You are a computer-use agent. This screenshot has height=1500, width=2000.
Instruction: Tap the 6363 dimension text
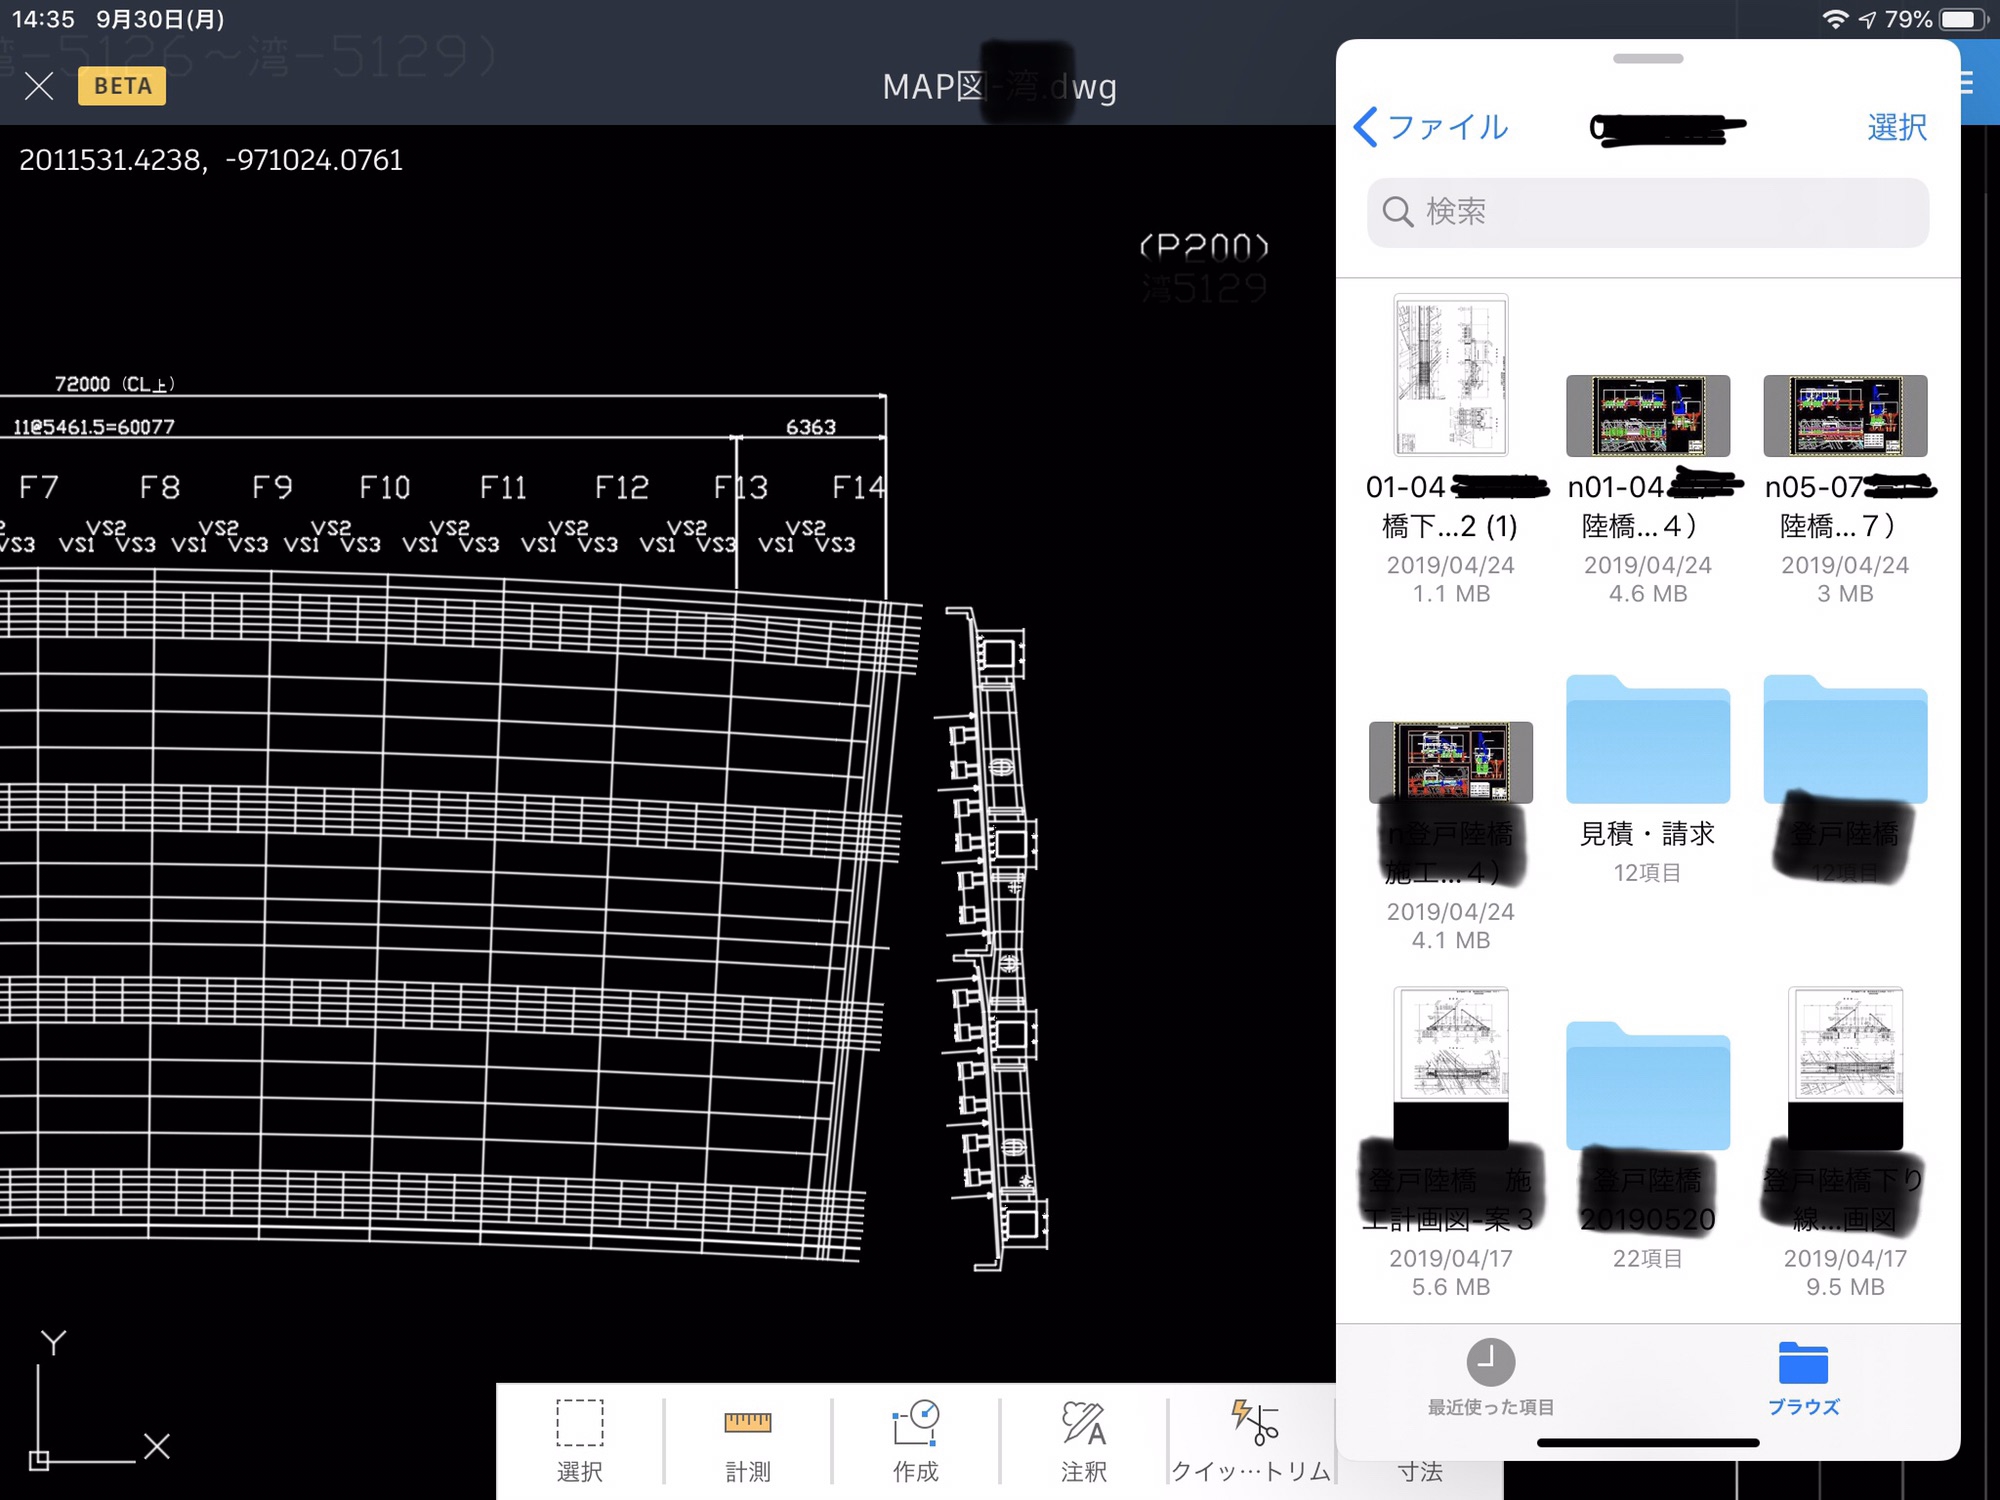(x=810, y=427)
